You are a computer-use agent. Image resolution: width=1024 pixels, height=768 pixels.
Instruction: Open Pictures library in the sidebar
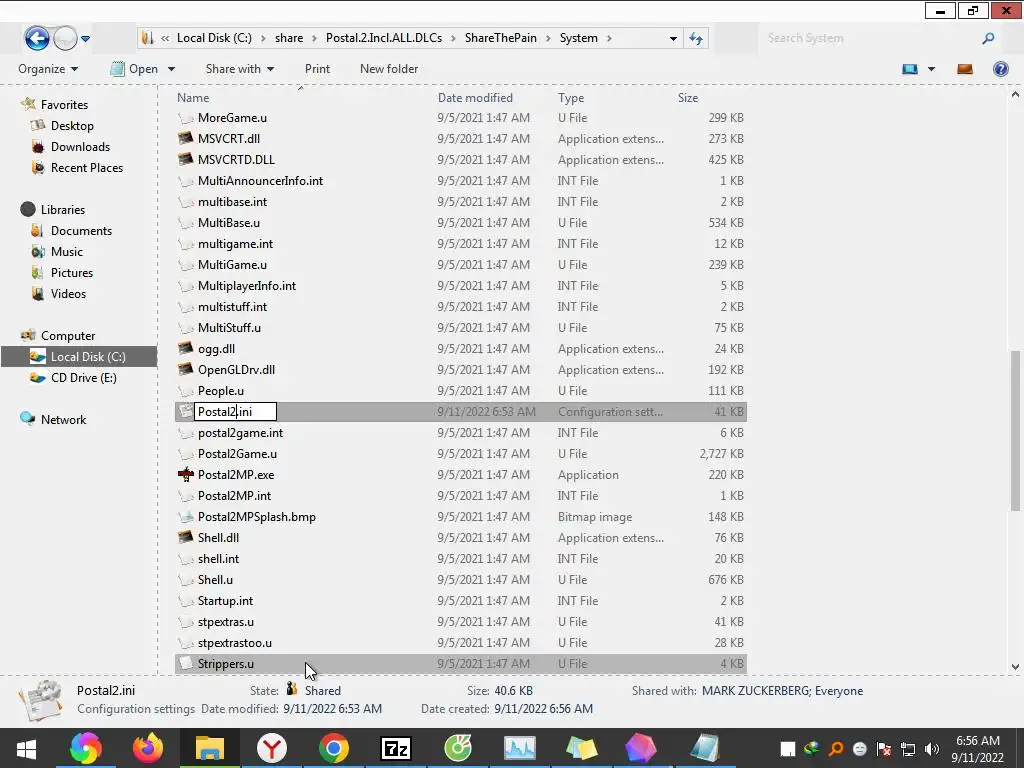tap(72, 272)
